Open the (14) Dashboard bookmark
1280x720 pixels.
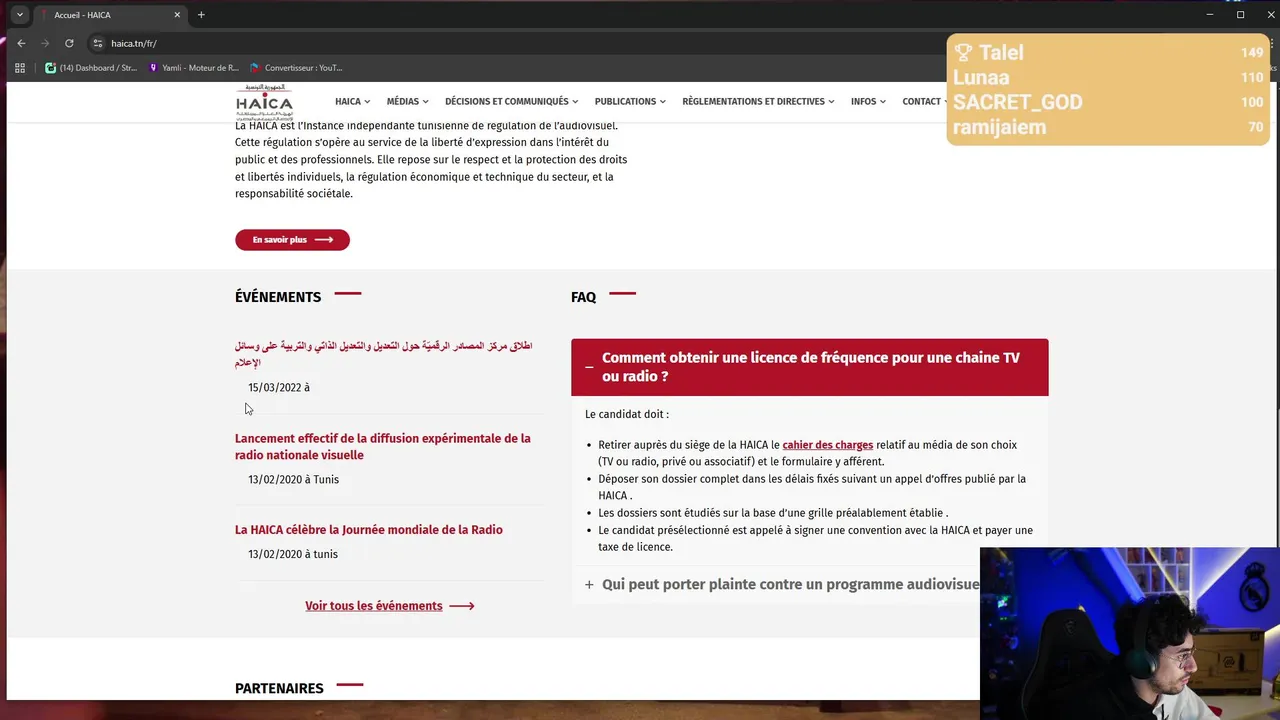pyautogui.click(x=91, y=68)
